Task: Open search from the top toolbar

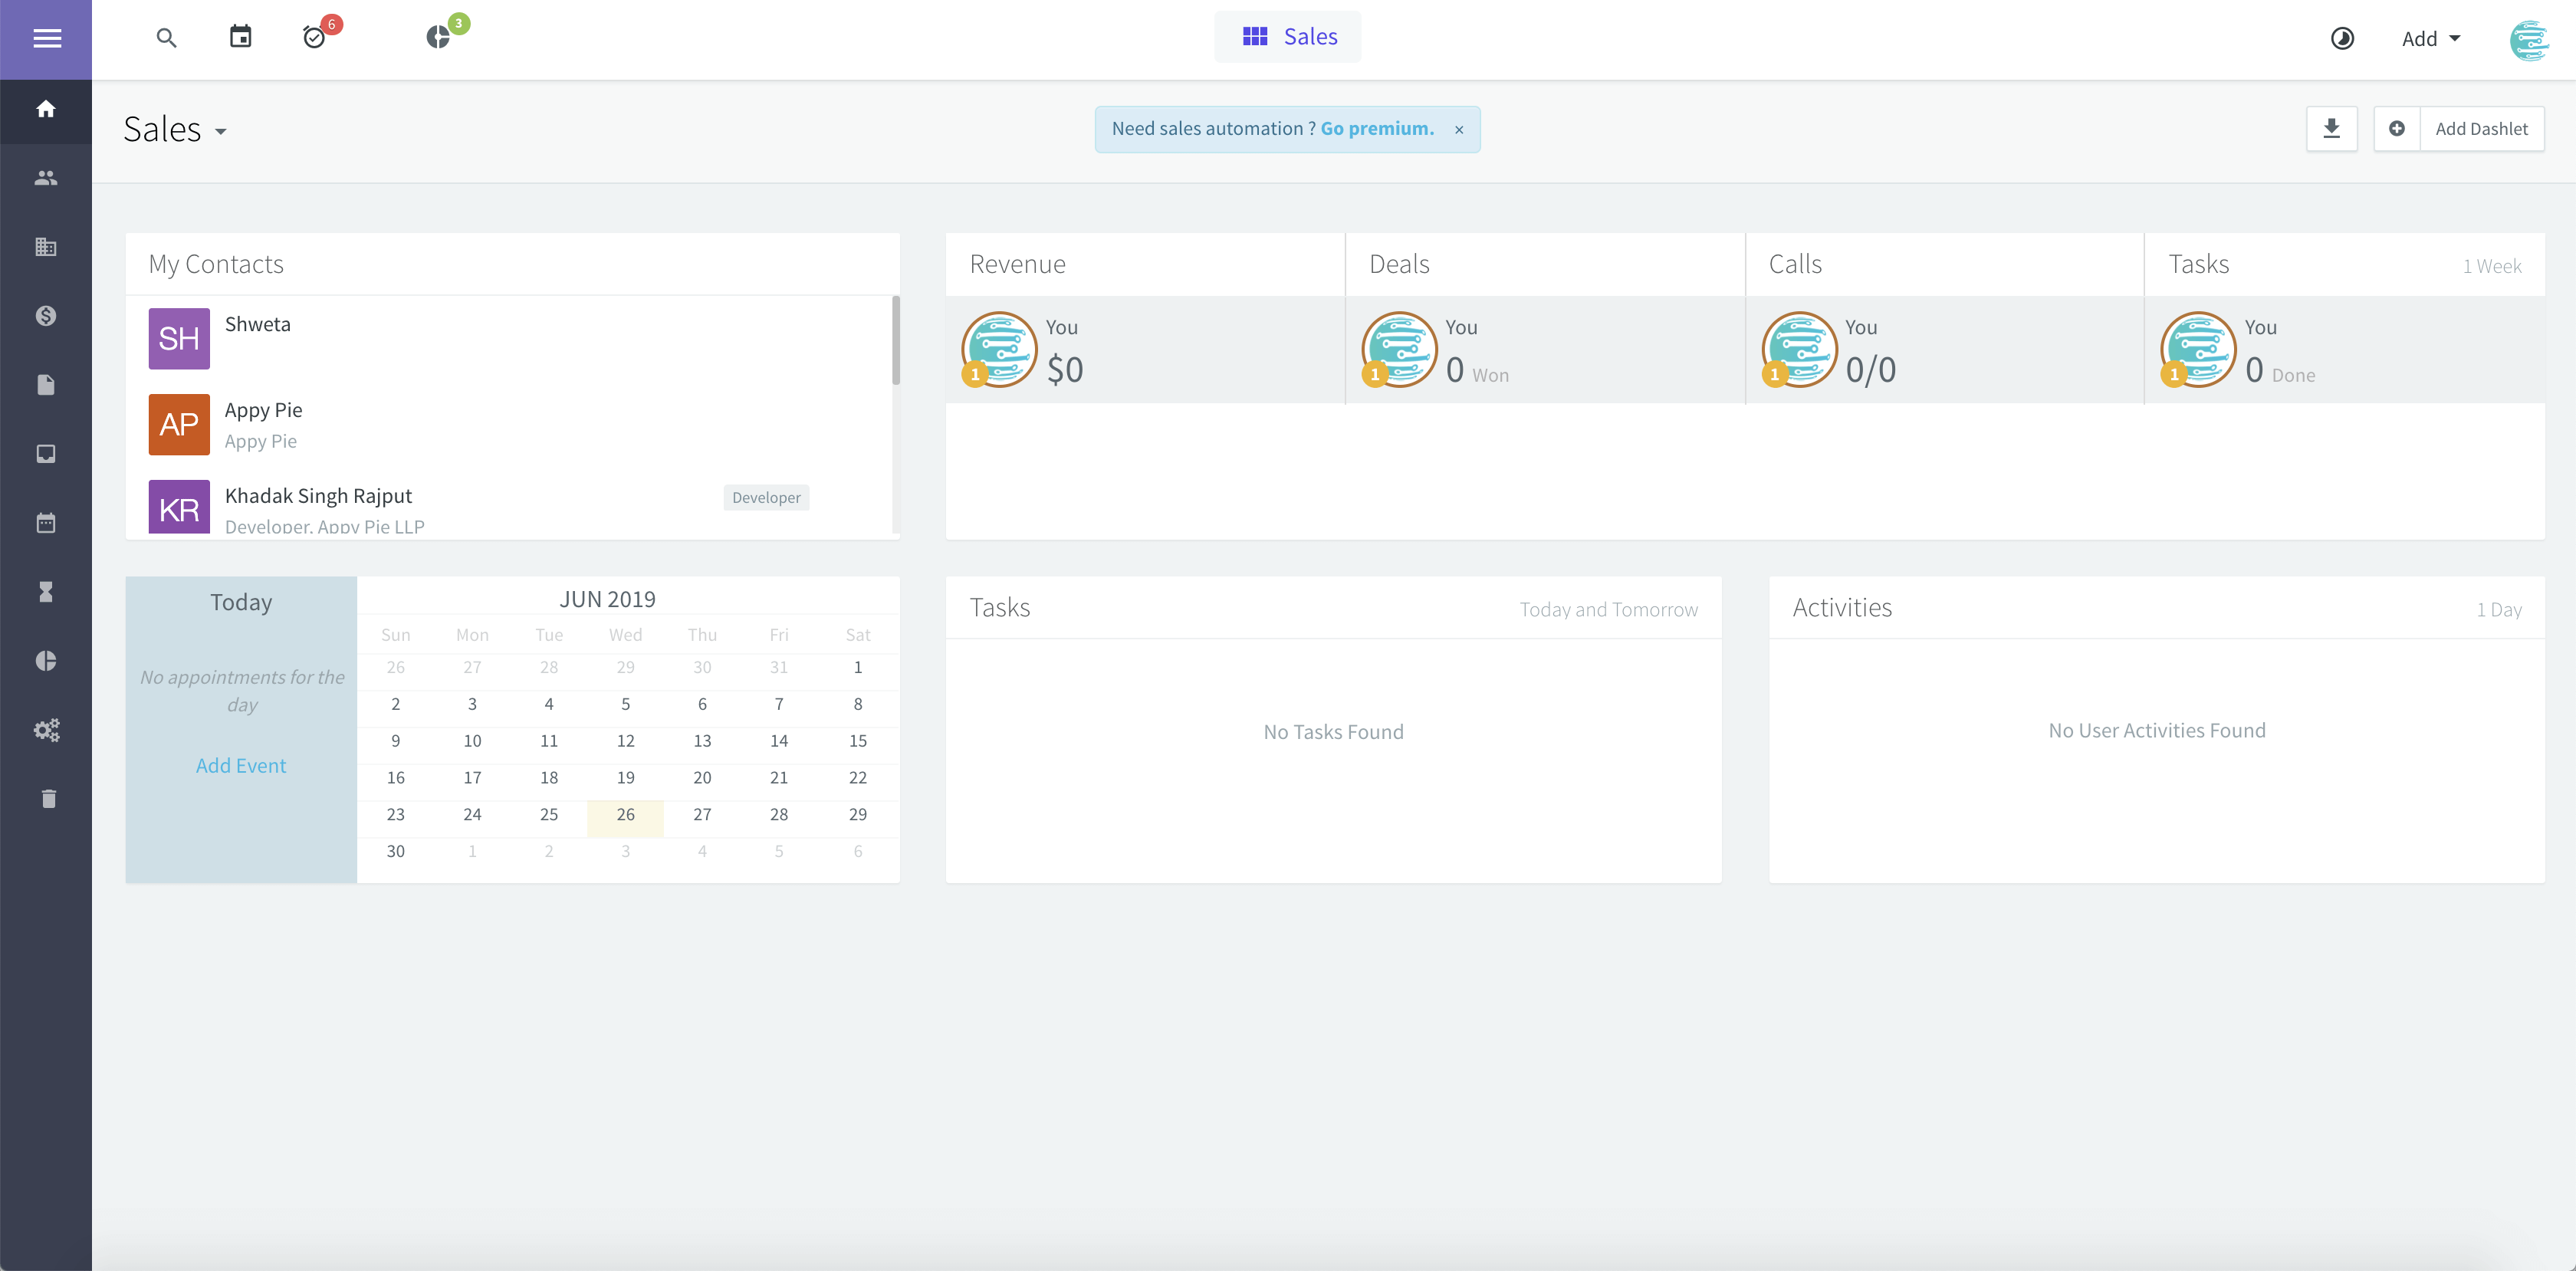Action: pos(166,37)
